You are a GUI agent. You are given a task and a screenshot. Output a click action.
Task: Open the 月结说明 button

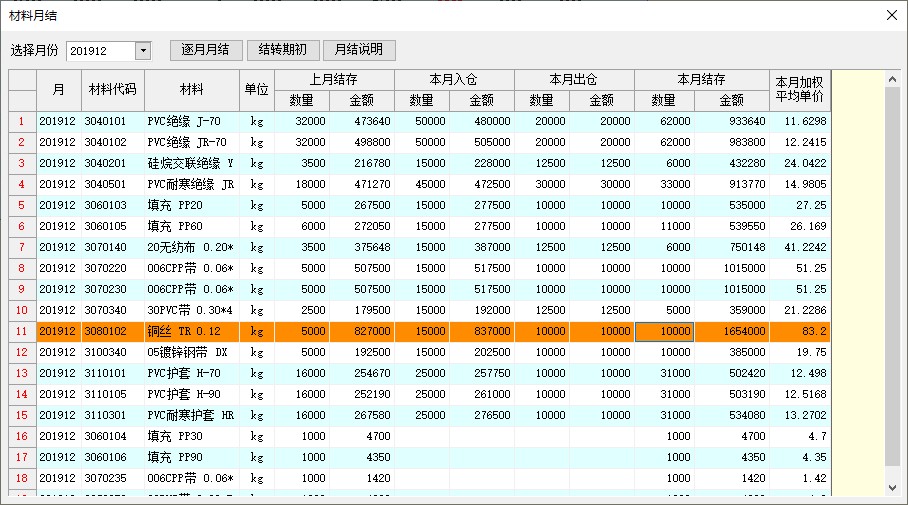point(359,50)
